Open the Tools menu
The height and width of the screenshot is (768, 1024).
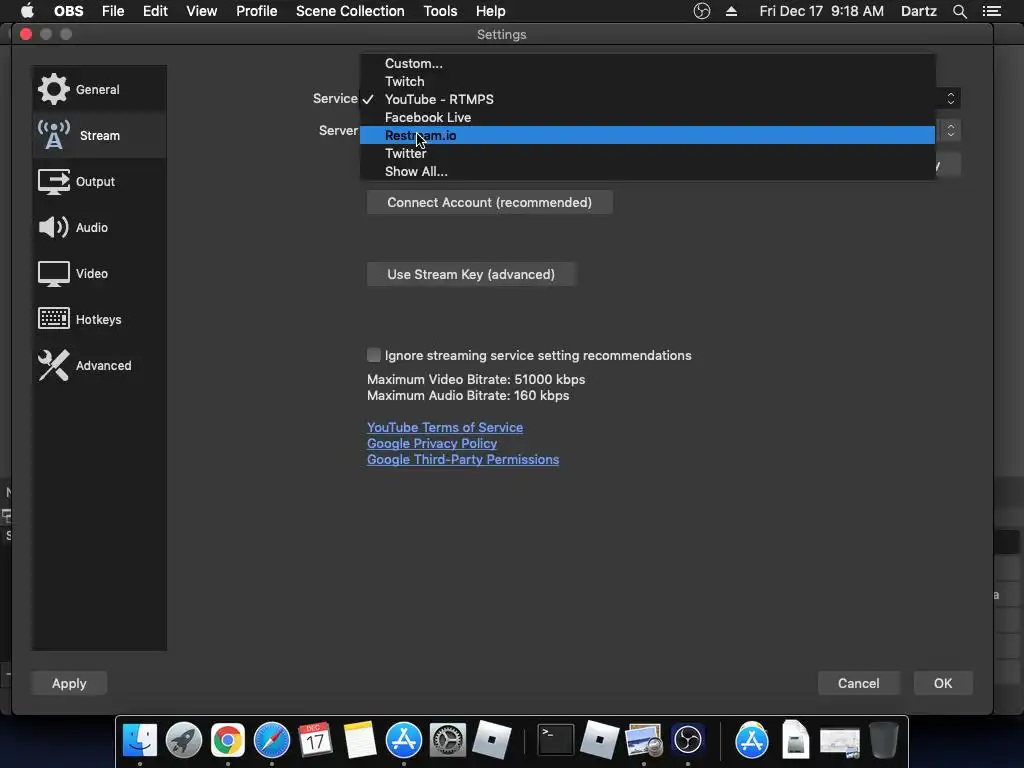coord(440,11)
